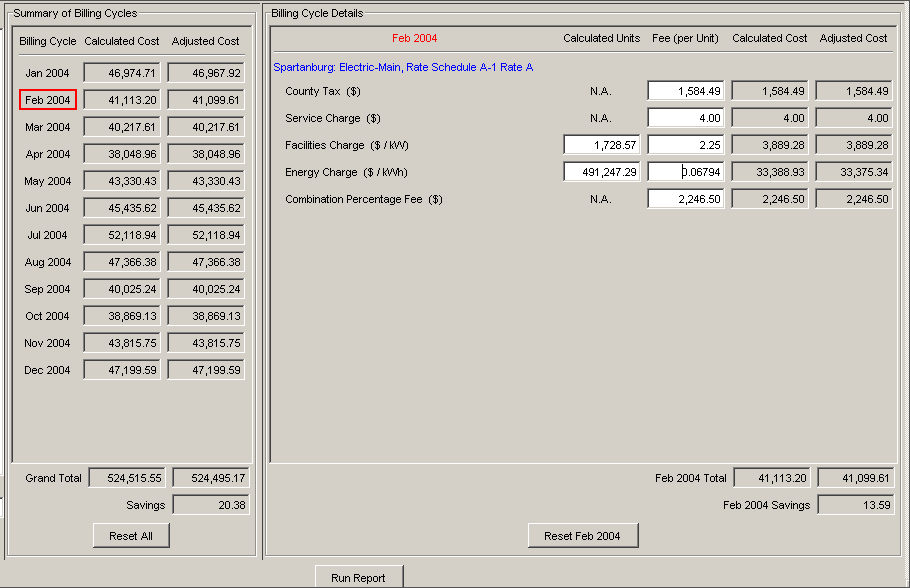Open the Jul 2004 billing cycle

(x=48, y=235)
